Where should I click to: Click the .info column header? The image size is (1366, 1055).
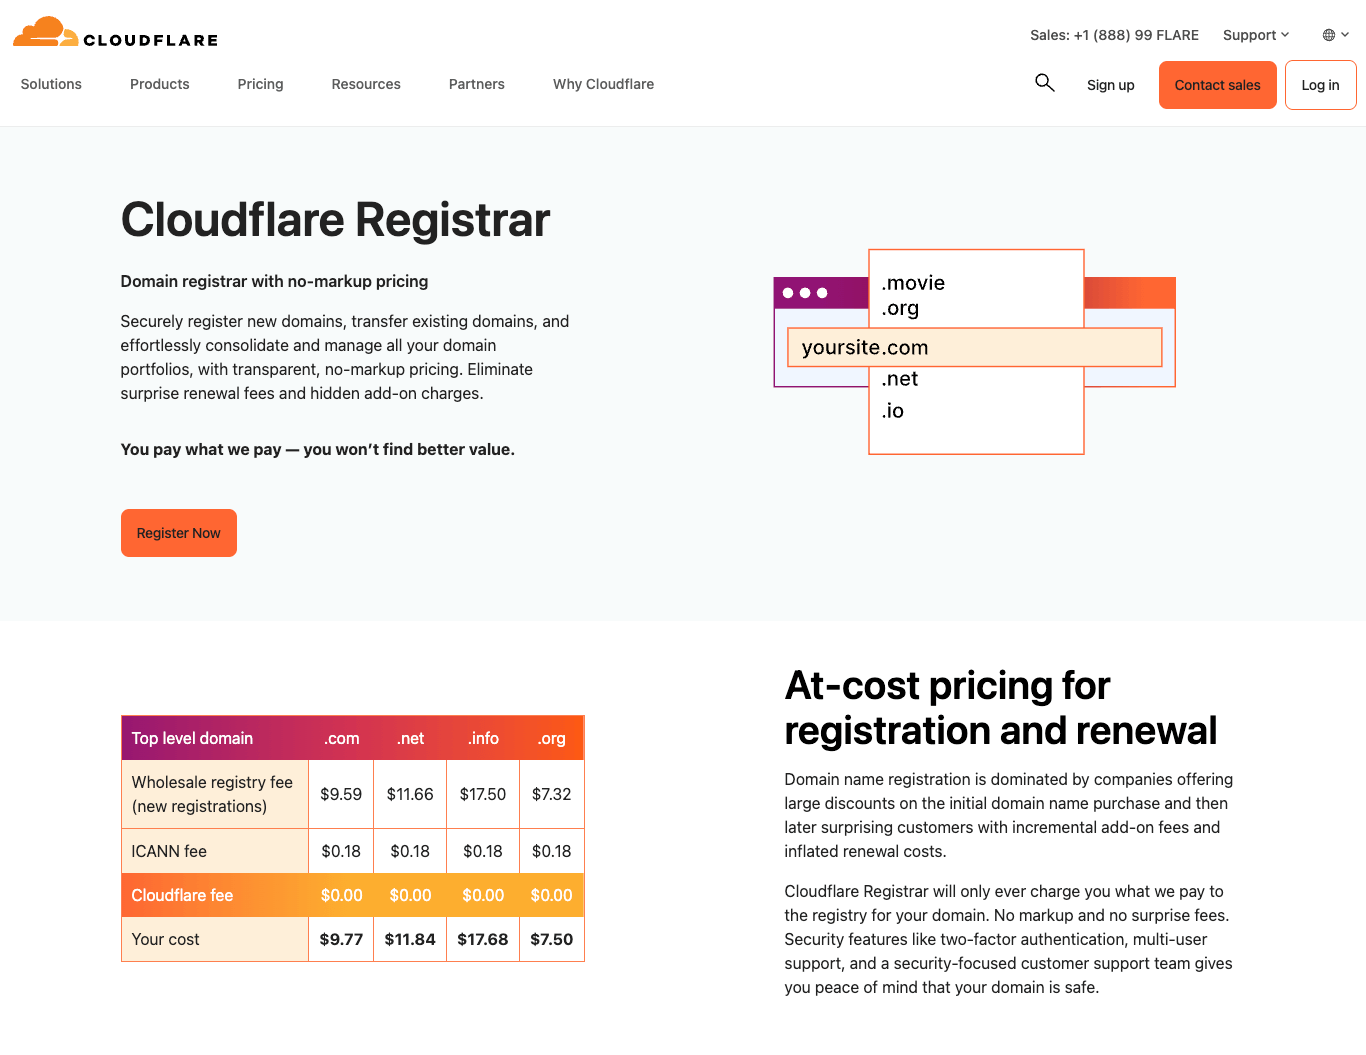(483, 738)
